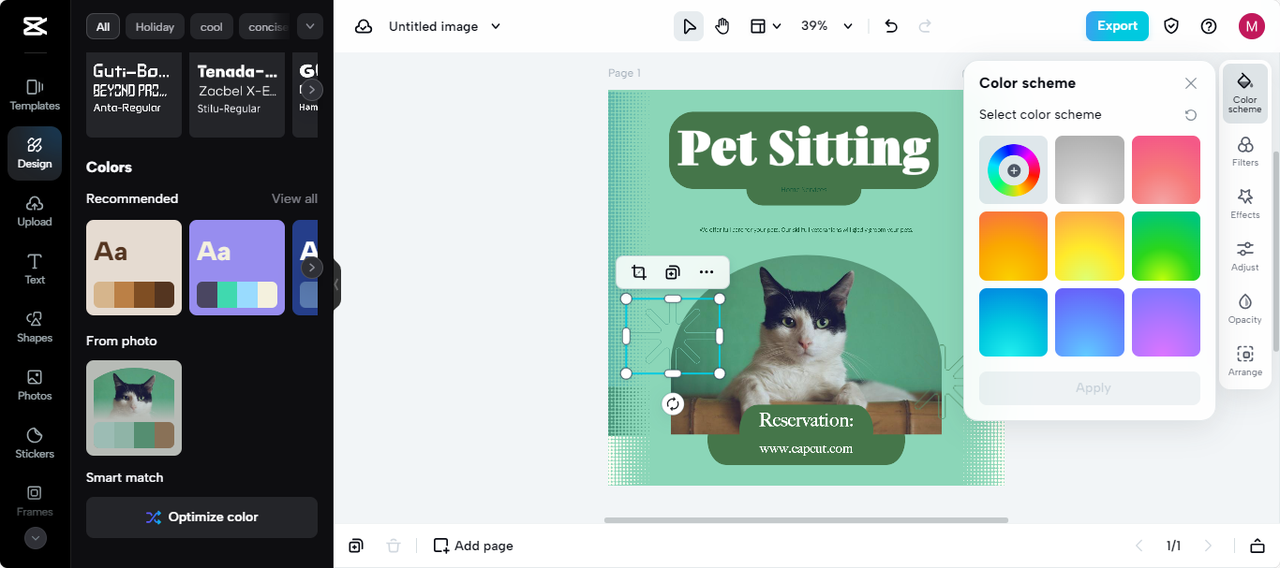
Task: Select the orange gradient color scheme
Action: point(1014,246)
